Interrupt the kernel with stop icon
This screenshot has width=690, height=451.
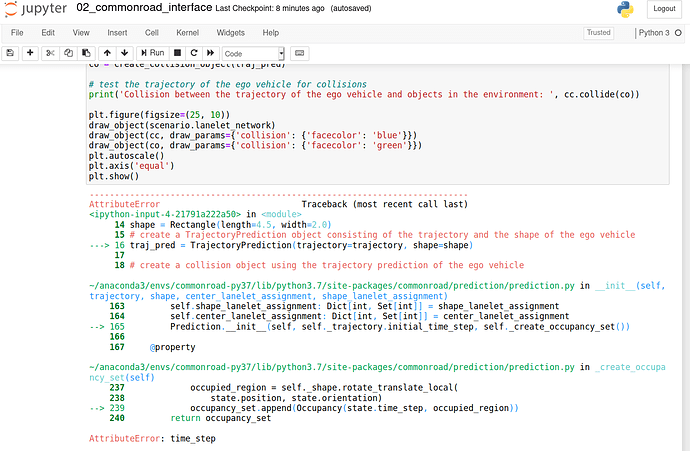coord(177,53)
